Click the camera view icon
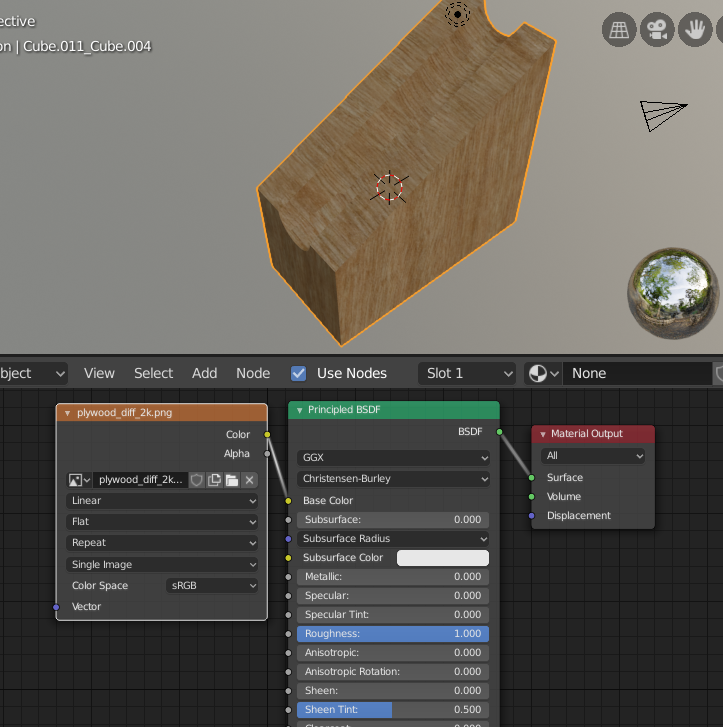This screenshot has height=727, width=723. tap(657, 30)
